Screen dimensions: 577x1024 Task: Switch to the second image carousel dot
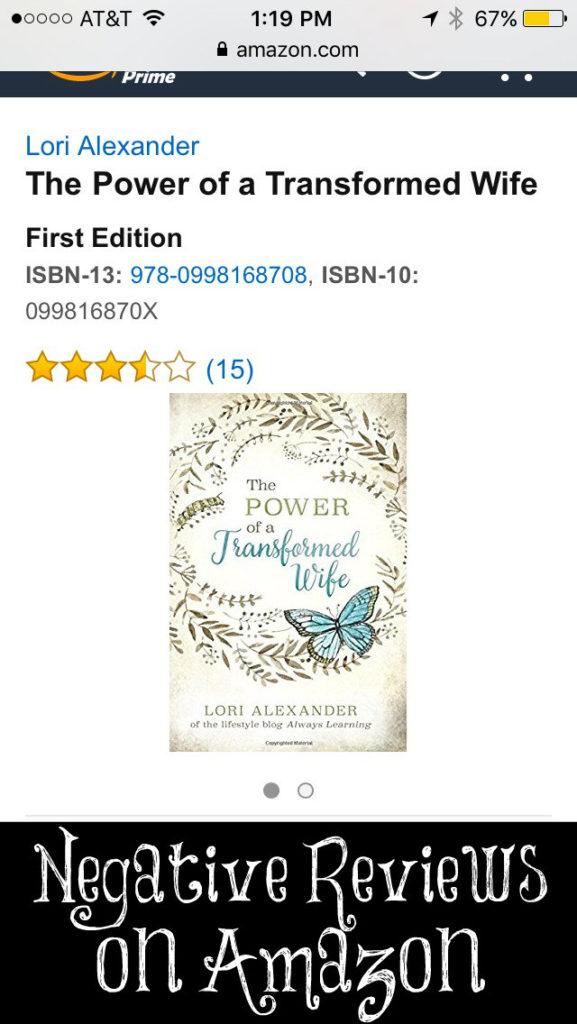pos(305,791)
